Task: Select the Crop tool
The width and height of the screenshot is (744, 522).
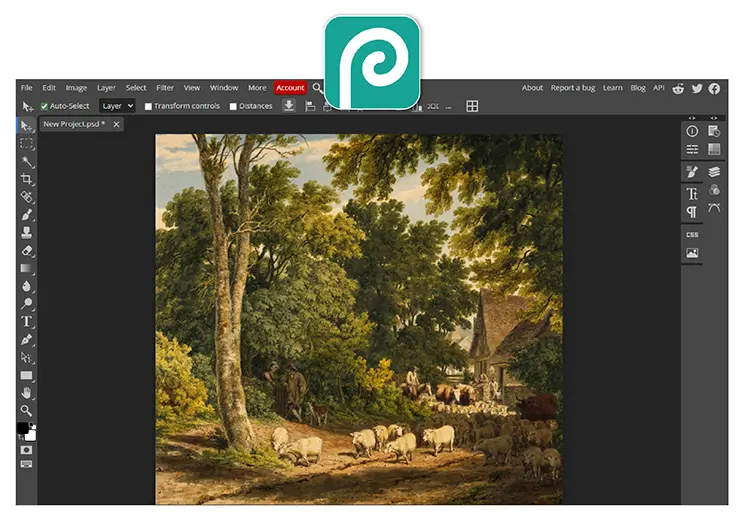Action: click(x=27, y=179)
